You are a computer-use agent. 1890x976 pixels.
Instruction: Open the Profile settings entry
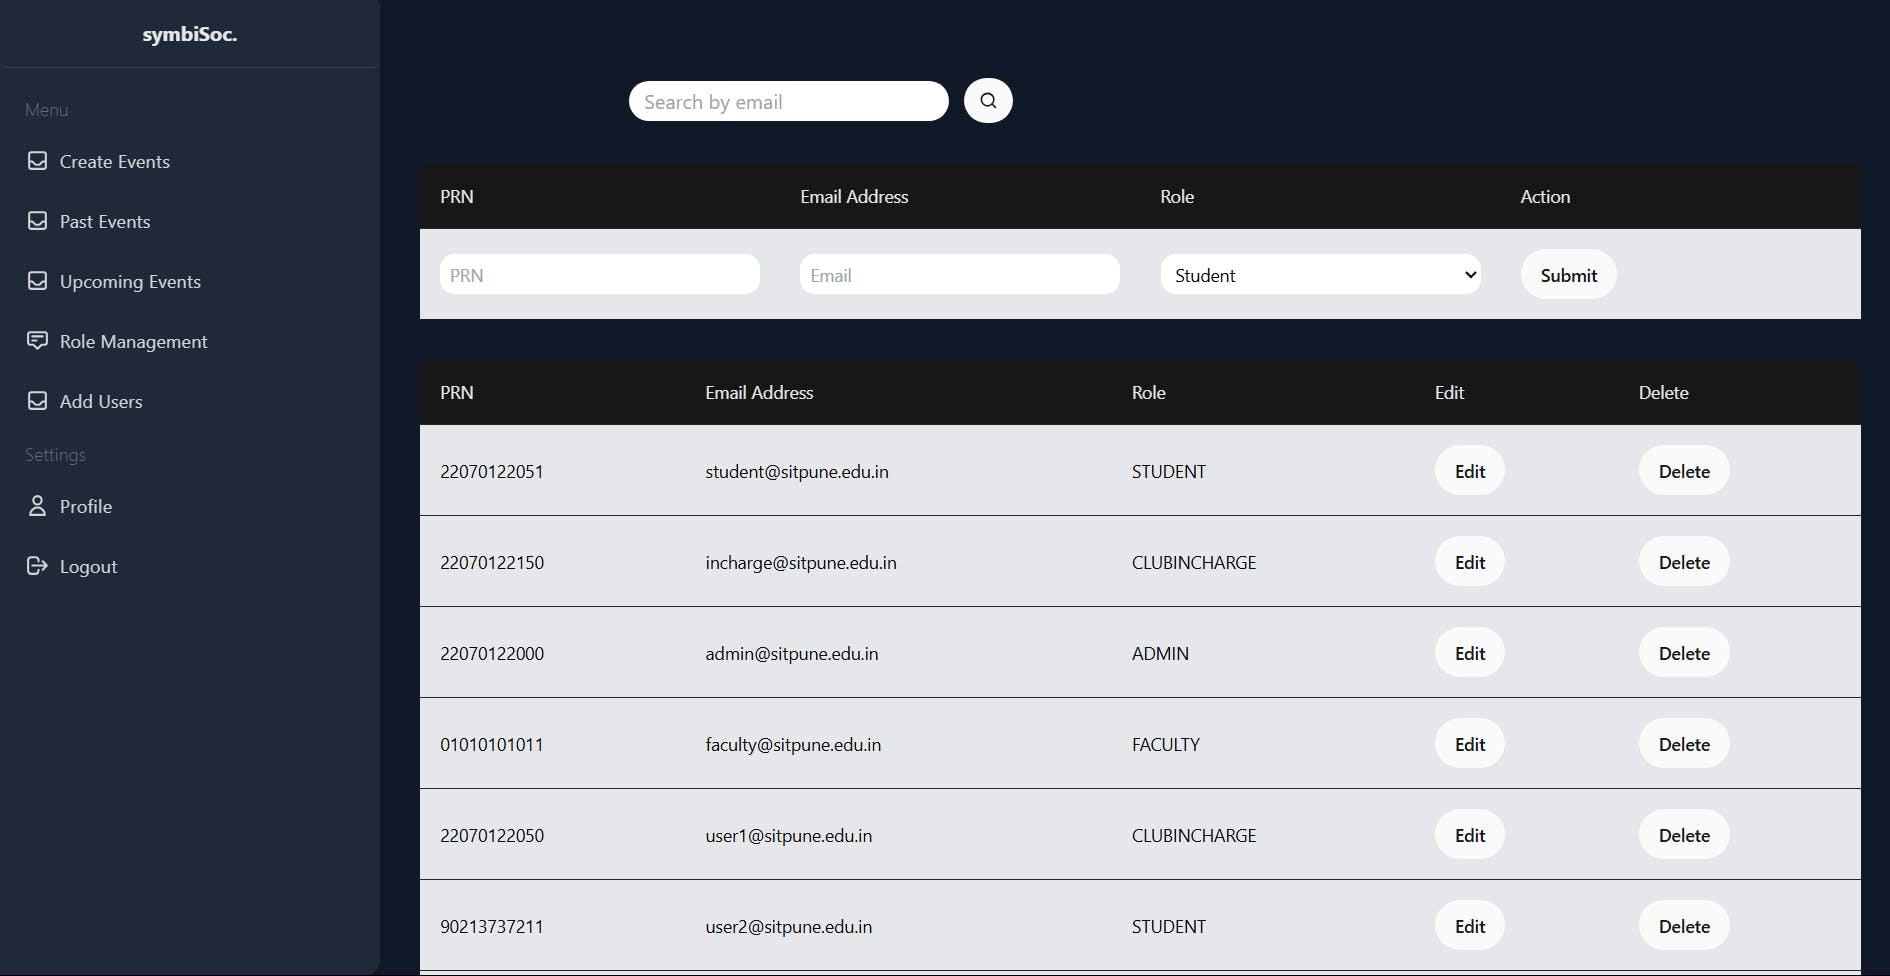click(x=86, y=507)
